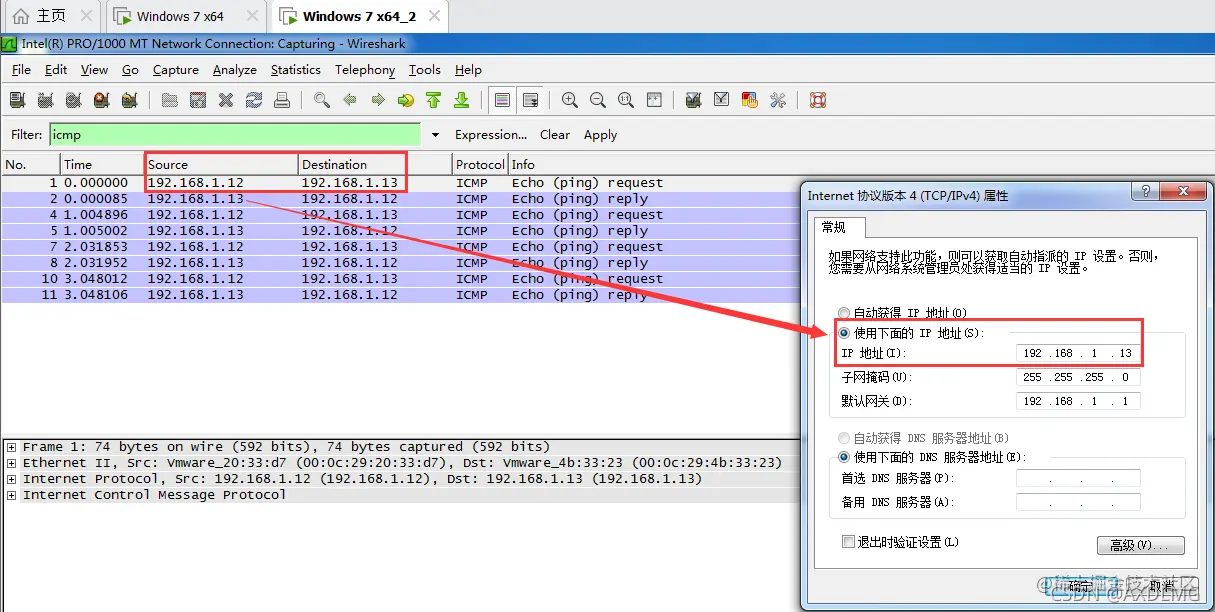The image size is (1215, 612).
Task: Click the 备用 DNS 服务器 field
Action: click(x=1078, y=502)
